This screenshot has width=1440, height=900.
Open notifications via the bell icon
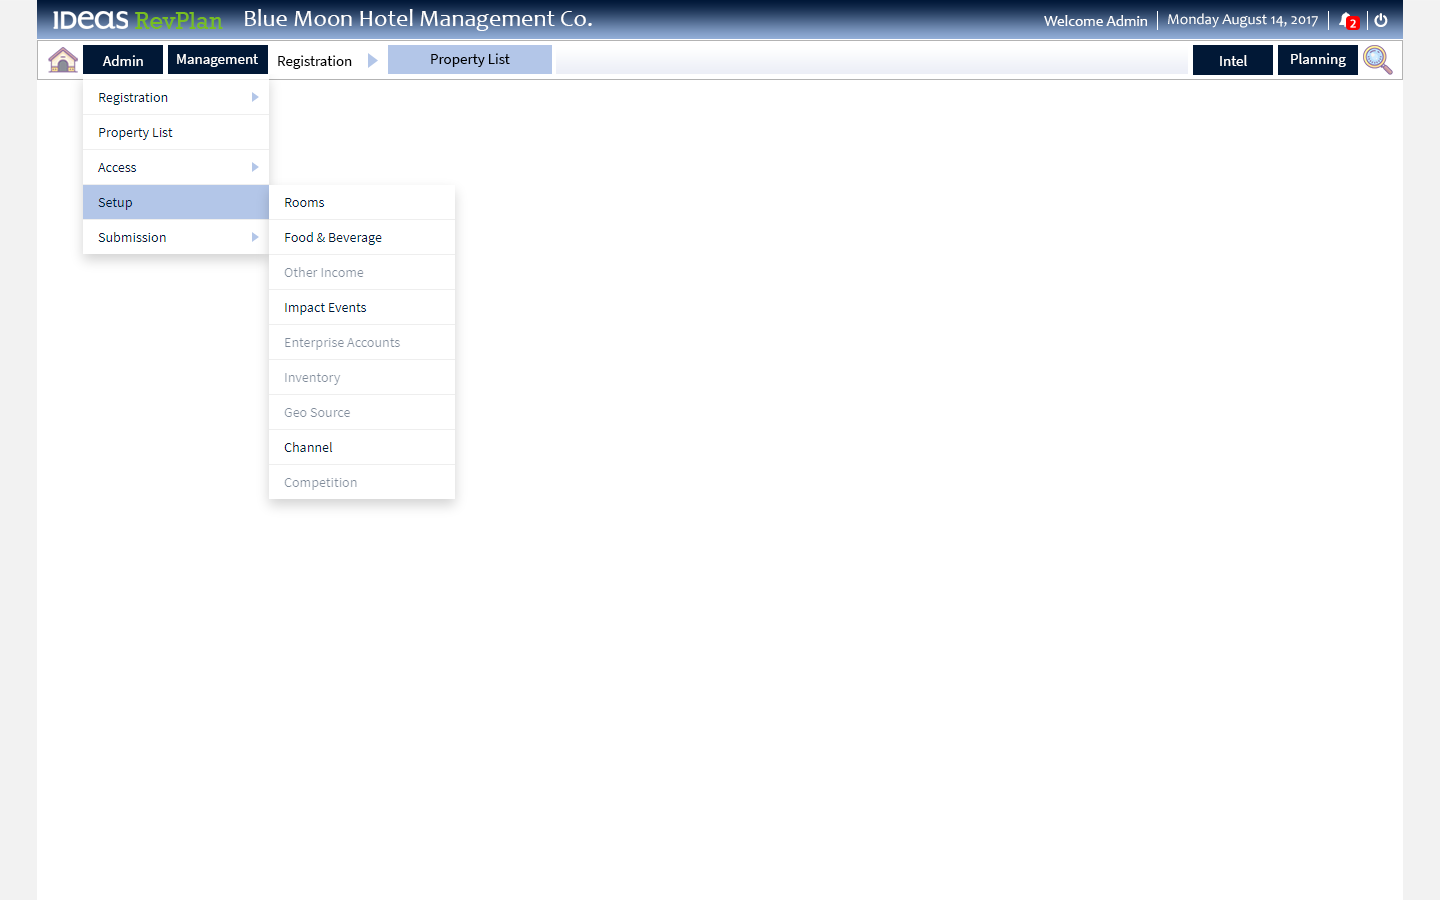(1346, 19)
